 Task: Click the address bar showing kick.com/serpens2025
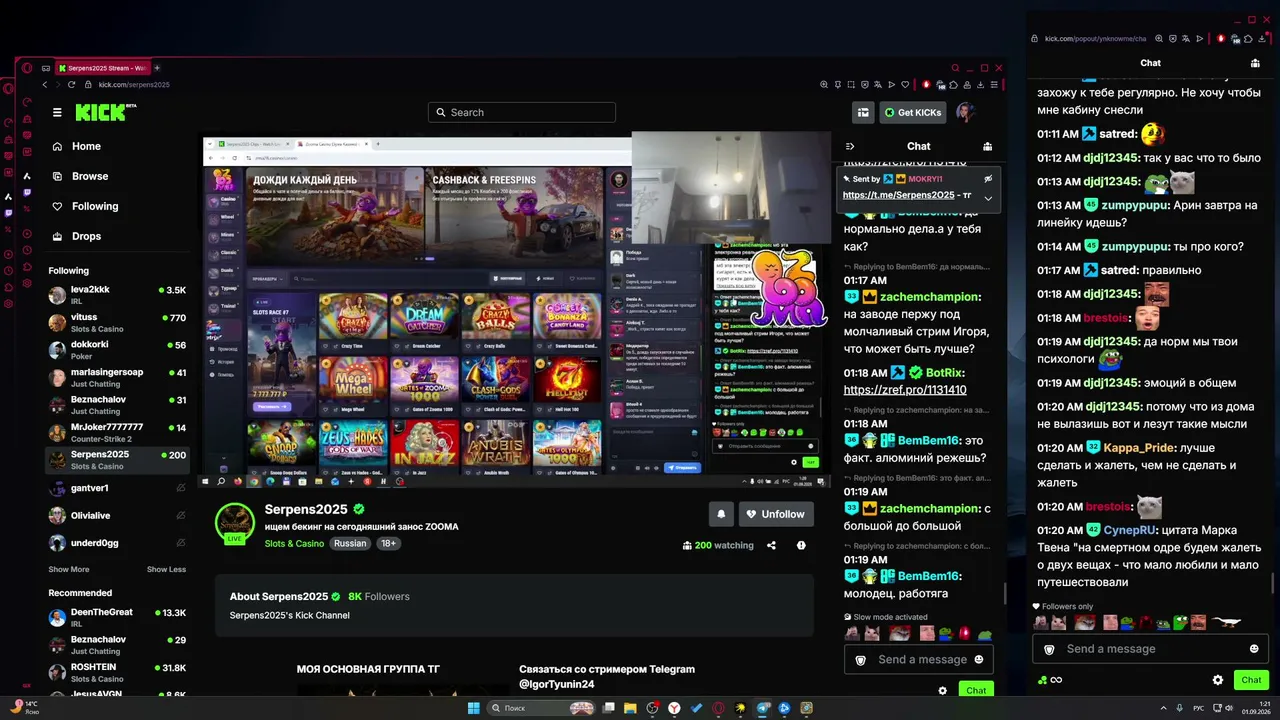click(133, 85)
